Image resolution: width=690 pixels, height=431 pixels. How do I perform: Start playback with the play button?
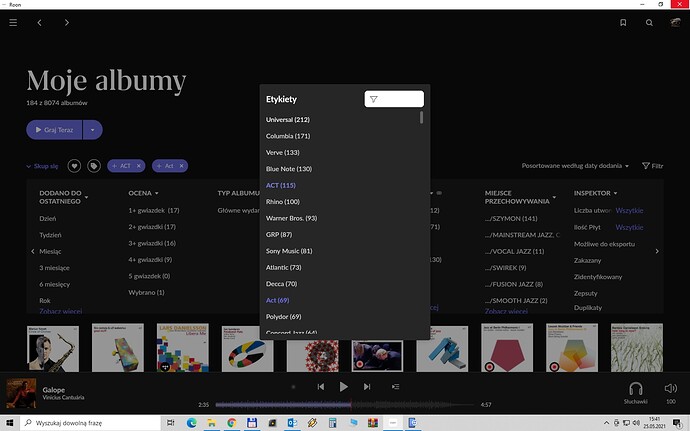click(x=344, y=387)
